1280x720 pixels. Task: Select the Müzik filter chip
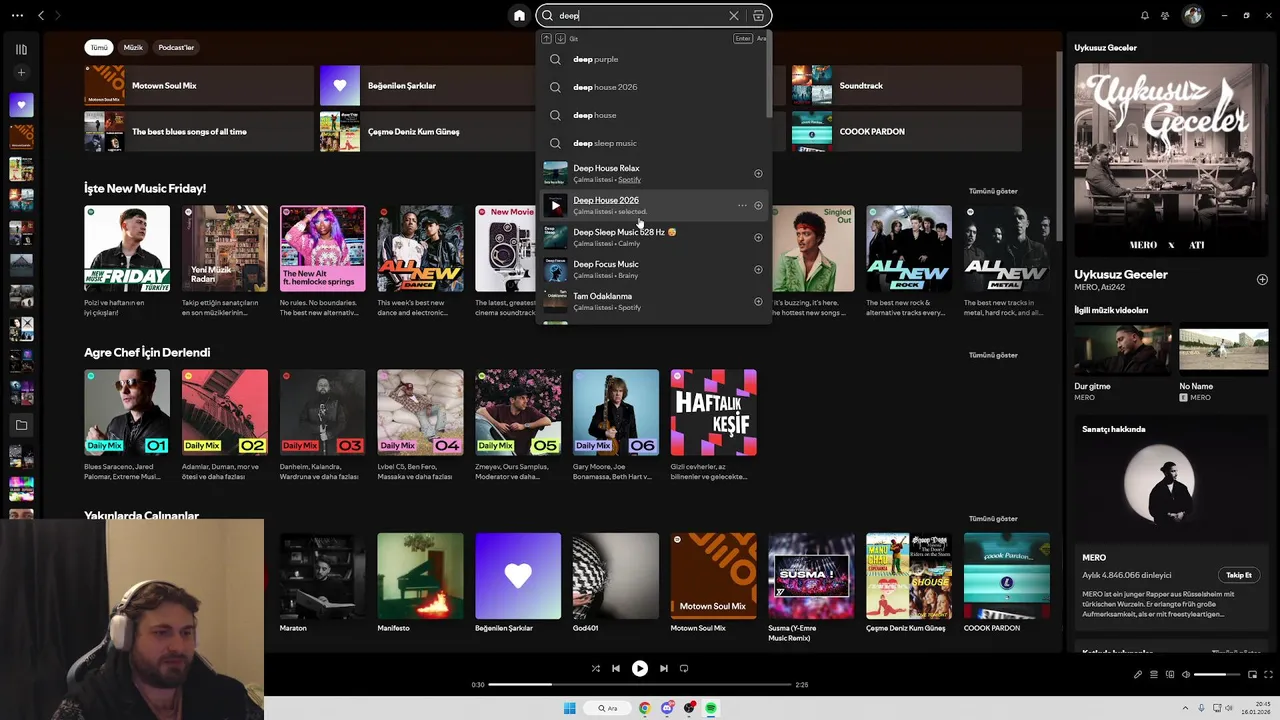(x=133, y=47)
